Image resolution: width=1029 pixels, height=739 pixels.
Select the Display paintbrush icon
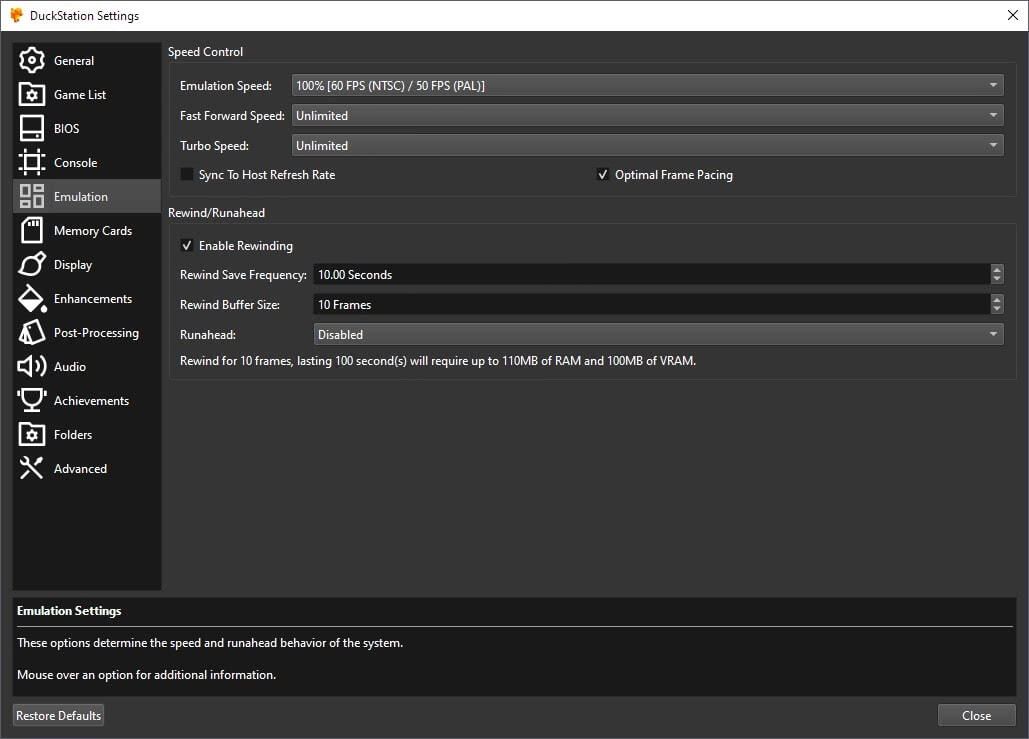pyautogui.click(x=32, y=265)
